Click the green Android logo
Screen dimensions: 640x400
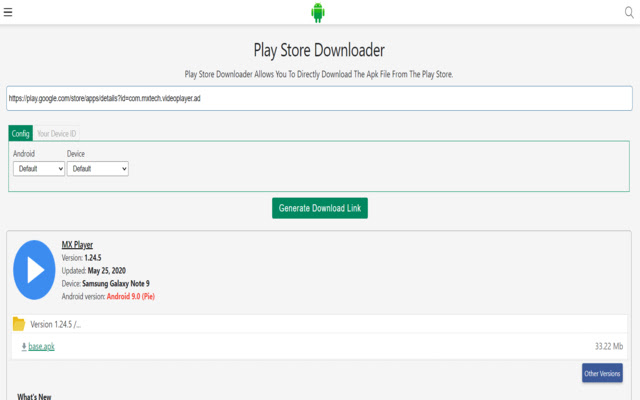[318, 13]
